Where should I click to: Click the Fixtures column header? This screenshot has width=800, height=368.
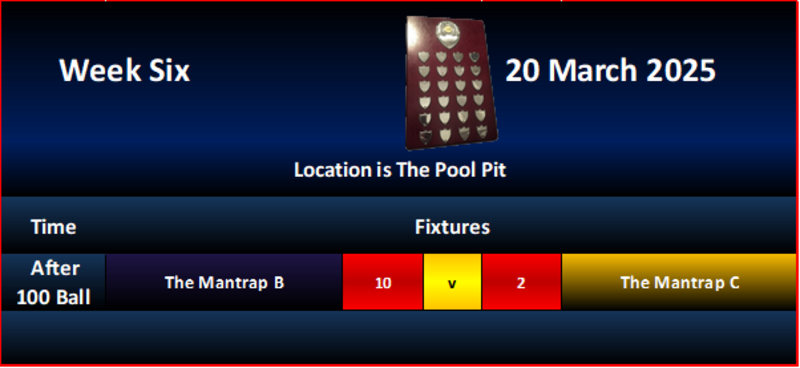click(452, 227)
